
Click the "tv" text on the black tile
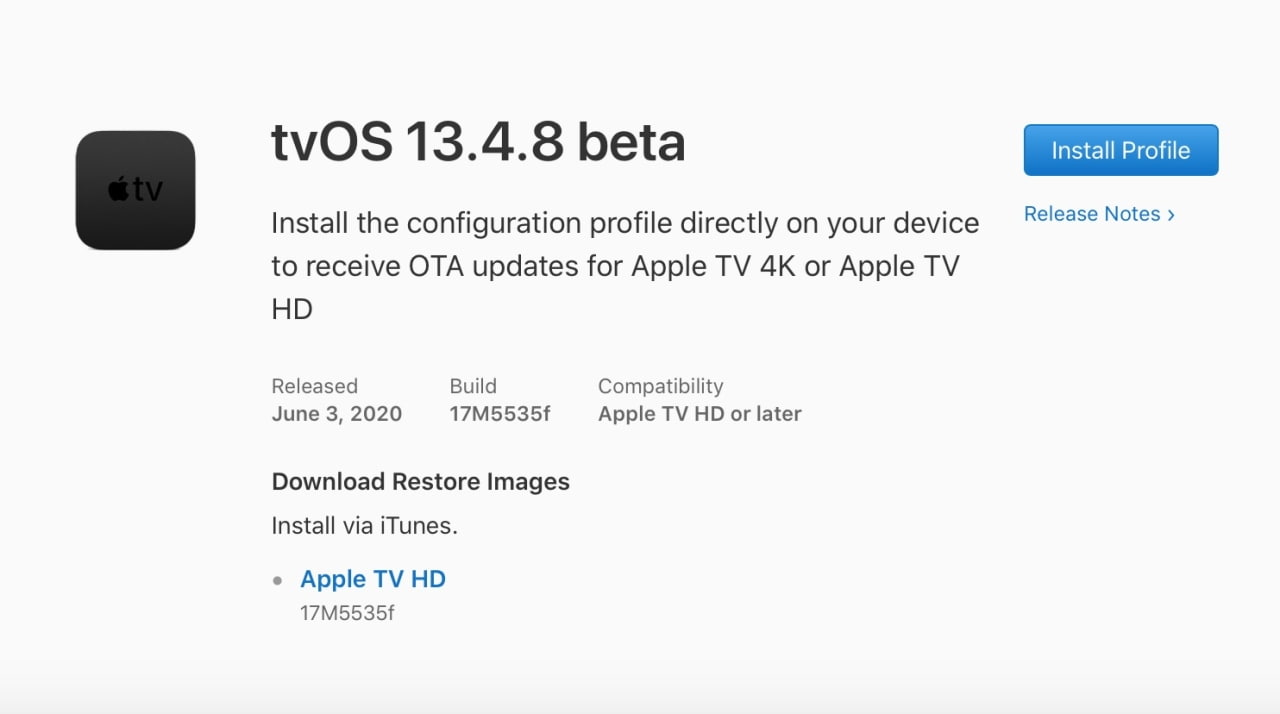pyautogui.click(x=148, y=190)
